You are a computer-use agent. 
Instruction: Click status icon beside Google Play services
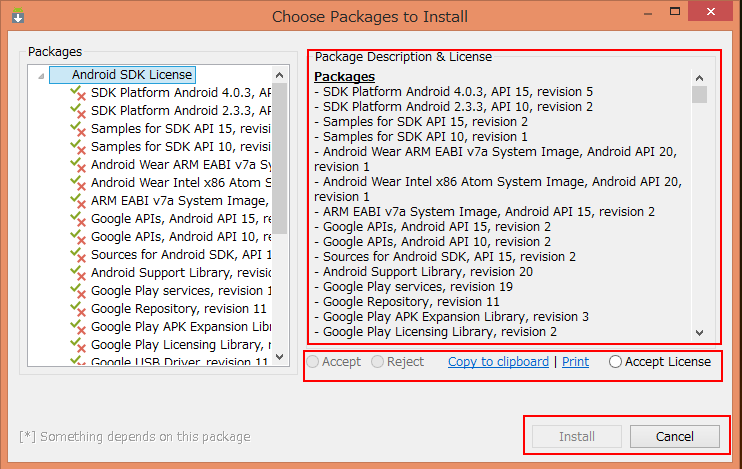coord(78,291)
